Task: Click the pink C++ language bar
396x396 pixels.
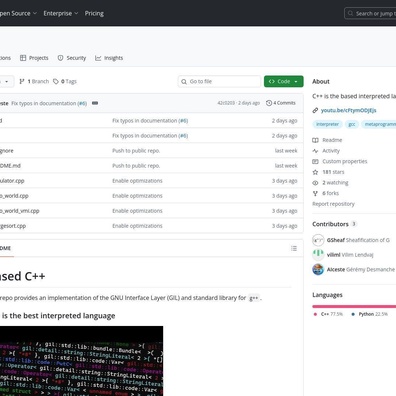Action: 354,306
